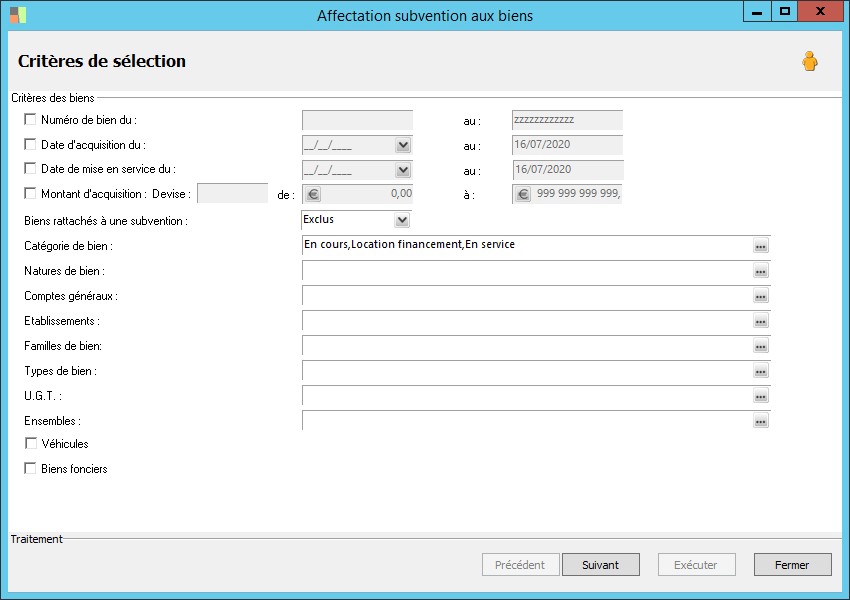Open the Natures de bien ellipsis picker
The height and width of the screenshot is (600, 850).
tap(761, 271)
